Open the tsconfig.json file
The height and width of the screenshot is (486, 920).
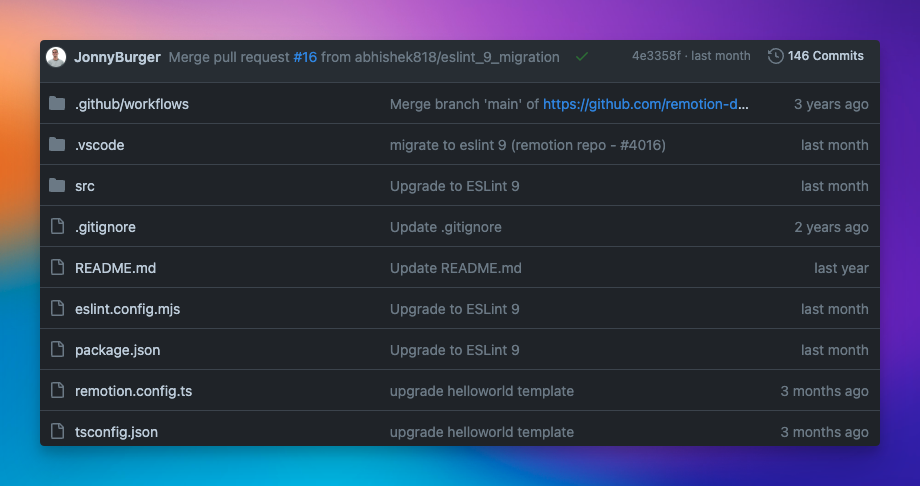[x=116, y=432]
